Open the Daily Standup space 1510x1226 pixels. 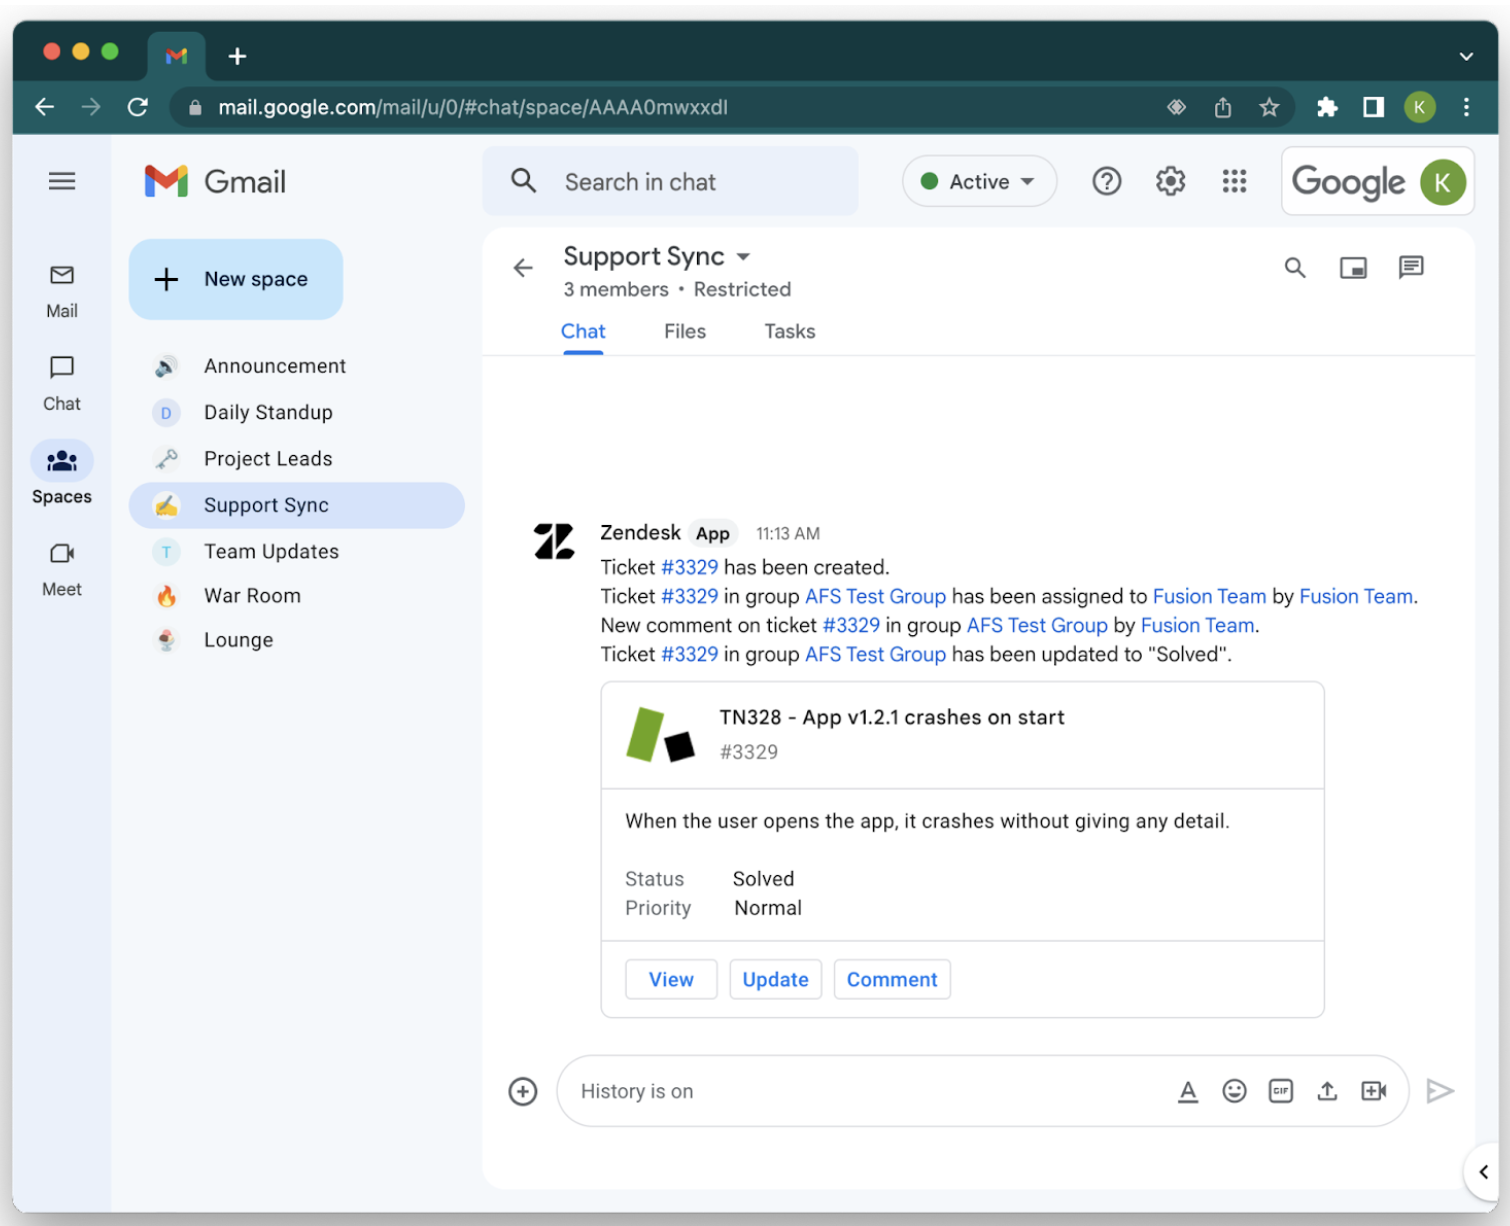pyautogui.click(x=297, y=412)
